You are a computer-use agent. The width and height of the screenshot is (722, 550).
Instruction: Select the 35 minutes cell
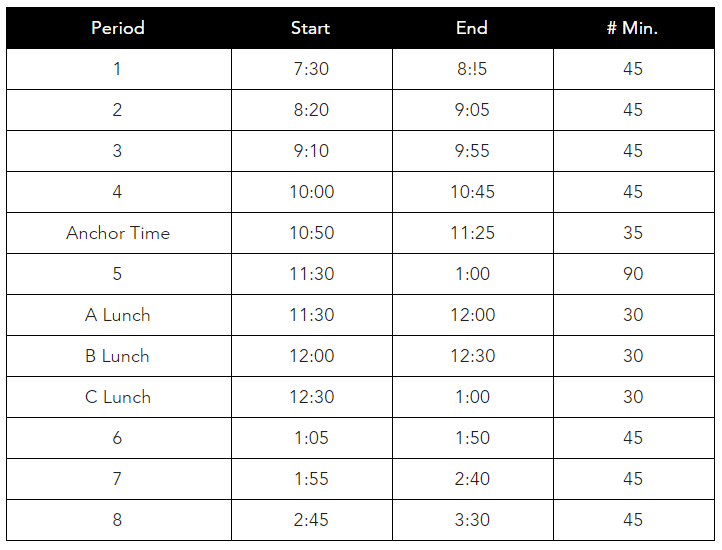pos(633,233)
